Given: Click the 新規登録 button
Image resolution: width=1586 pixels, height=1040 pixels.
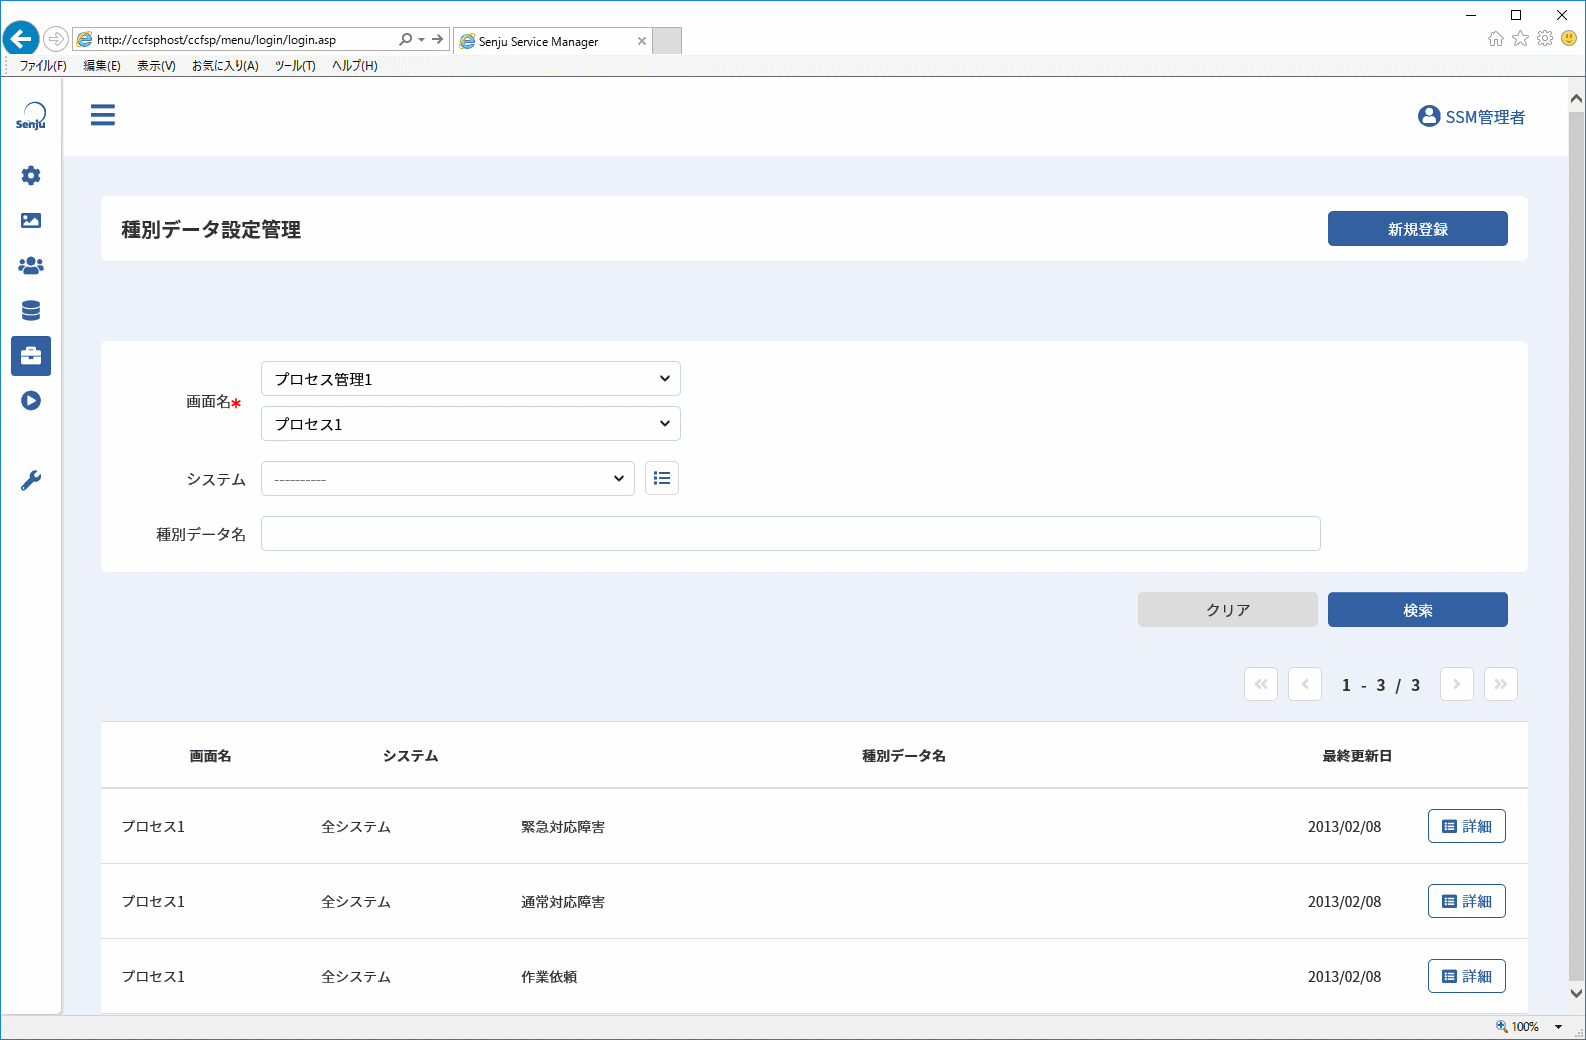Looking at the screenshot, I should 1418,229.
